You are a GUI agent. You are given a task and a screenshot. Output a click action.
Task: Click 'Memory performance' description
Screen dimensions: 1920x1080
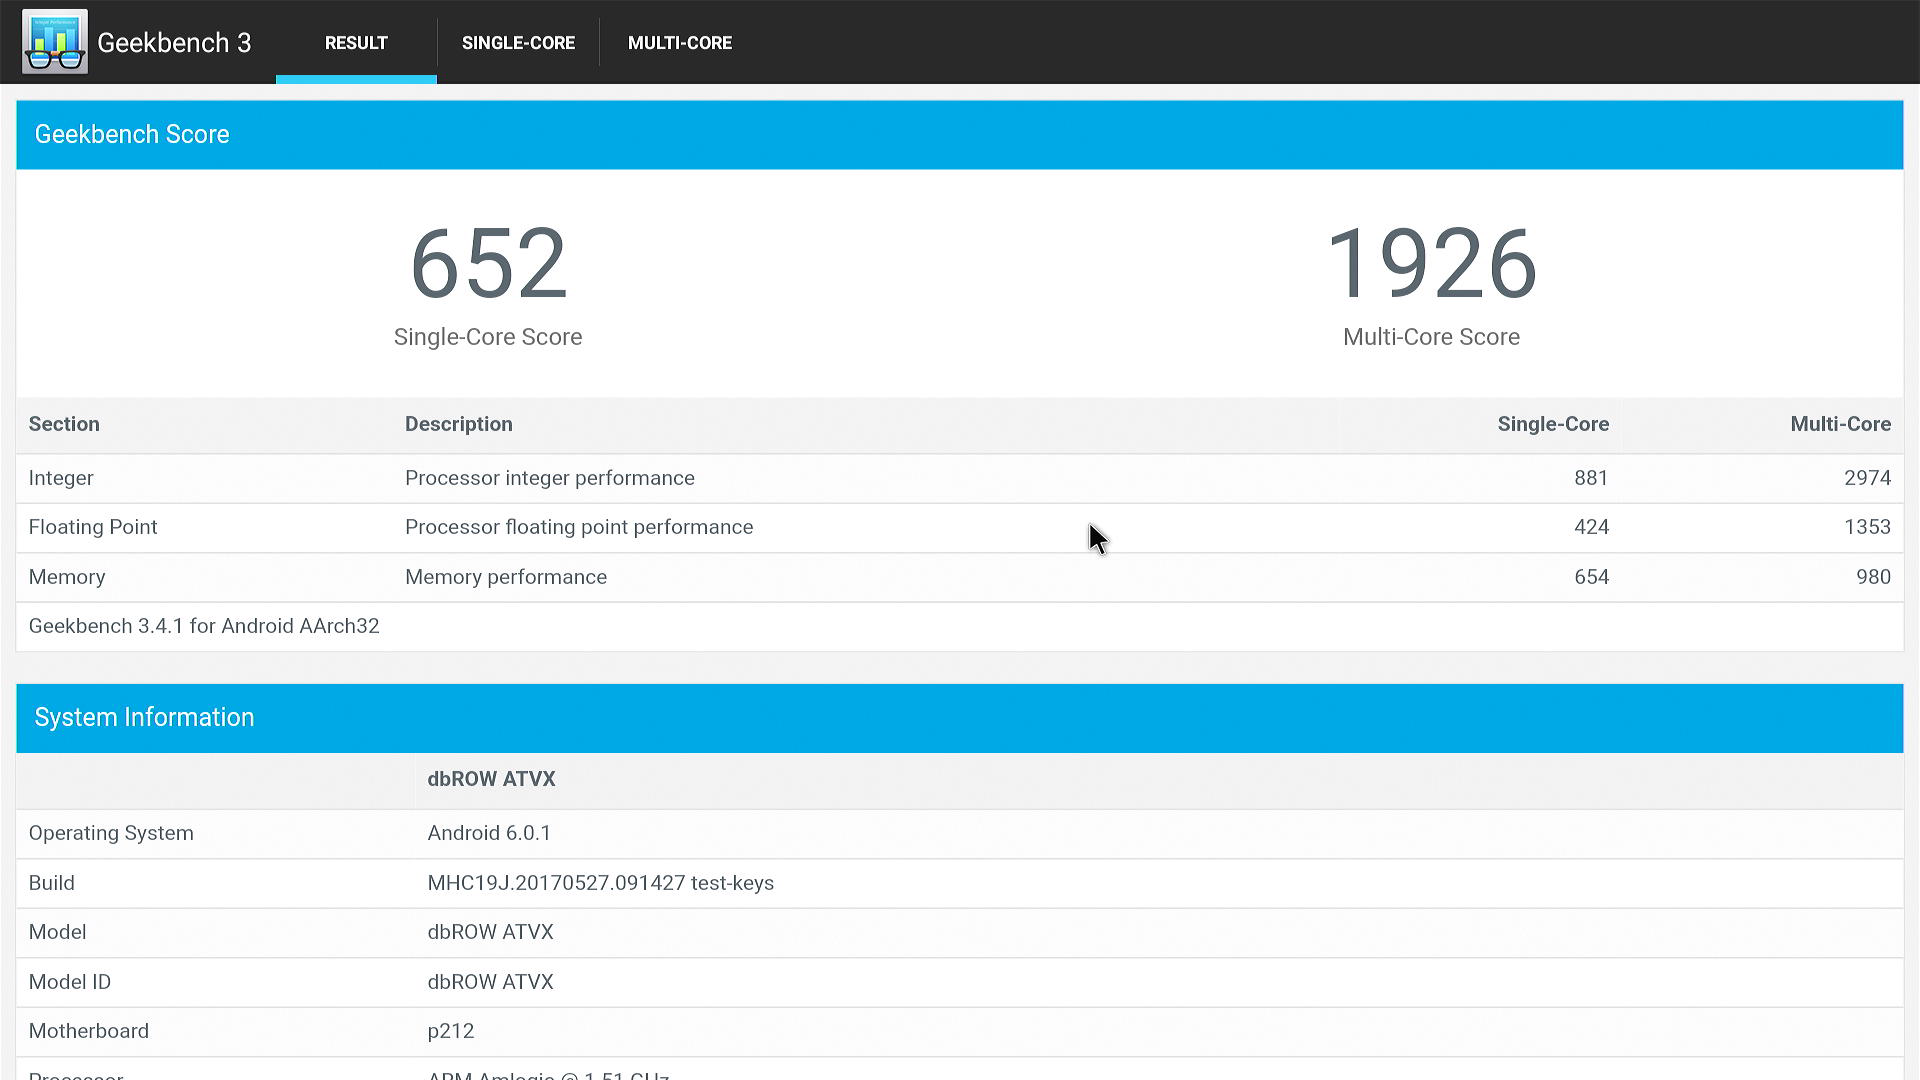(x=506, y=577)
